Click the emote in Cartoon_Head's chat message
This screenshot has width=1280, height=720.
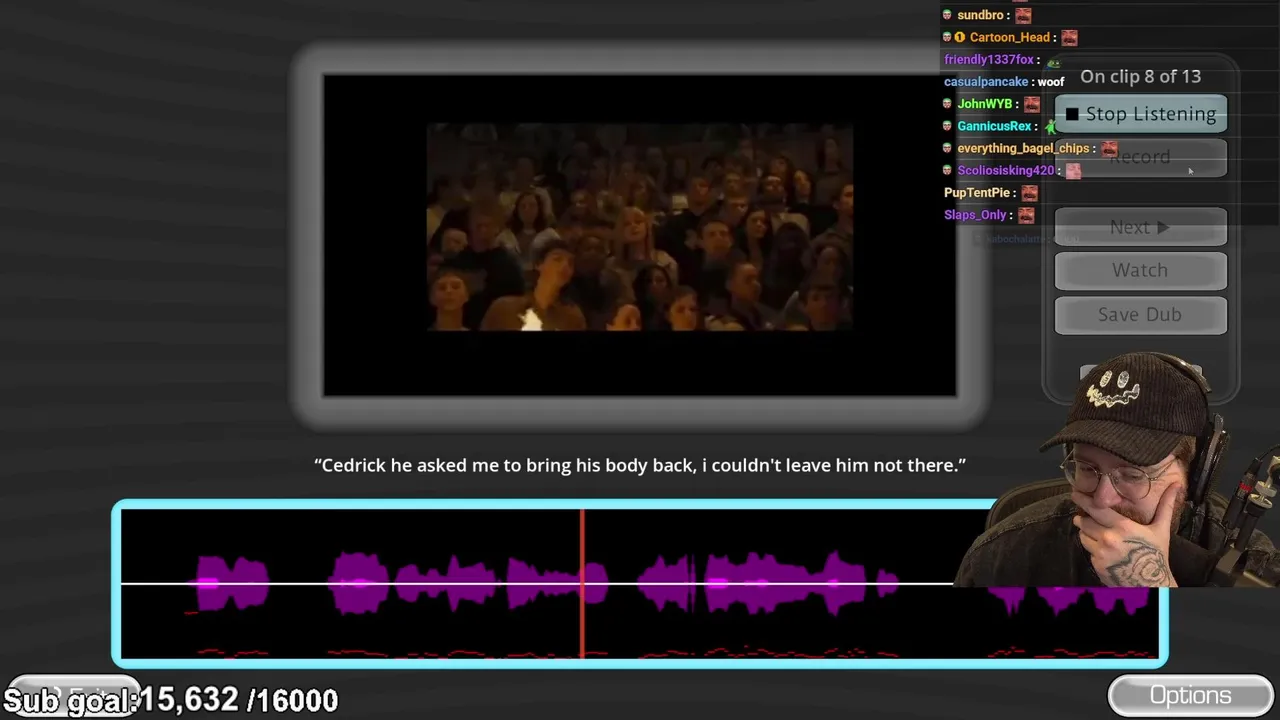1070,38
